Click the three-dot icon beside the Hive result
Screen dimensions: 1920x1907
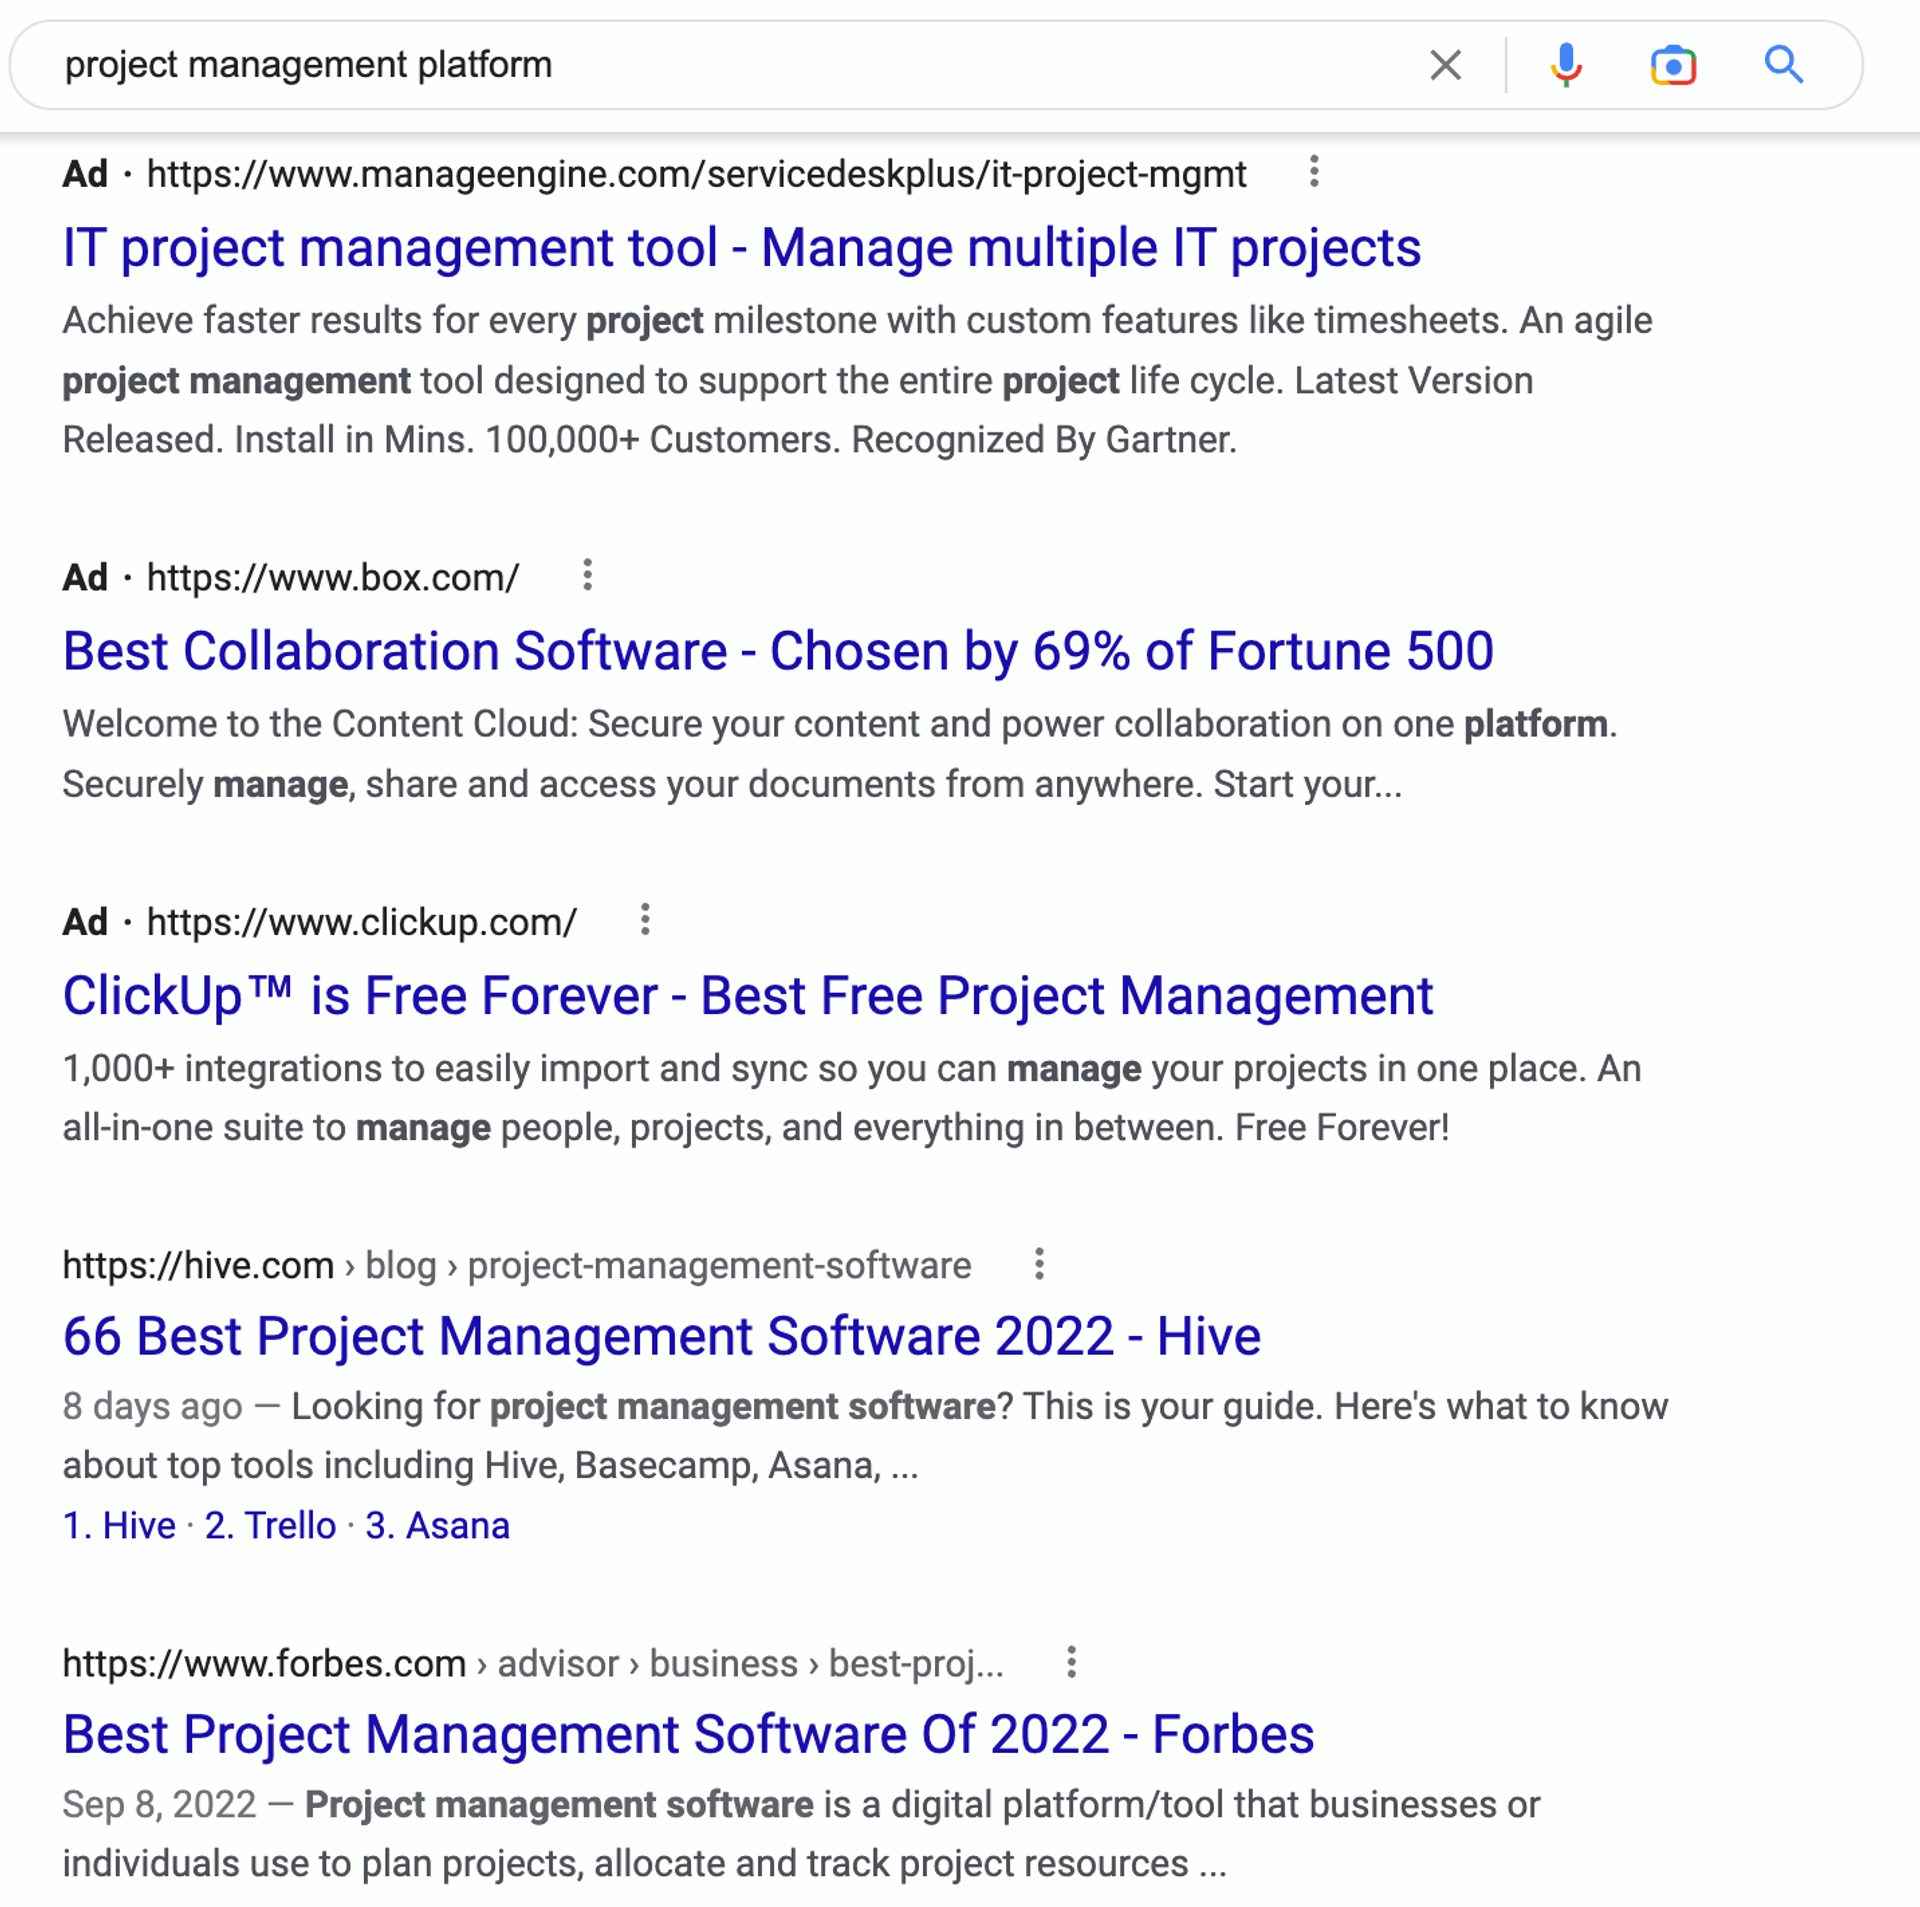(1038, 1264)
